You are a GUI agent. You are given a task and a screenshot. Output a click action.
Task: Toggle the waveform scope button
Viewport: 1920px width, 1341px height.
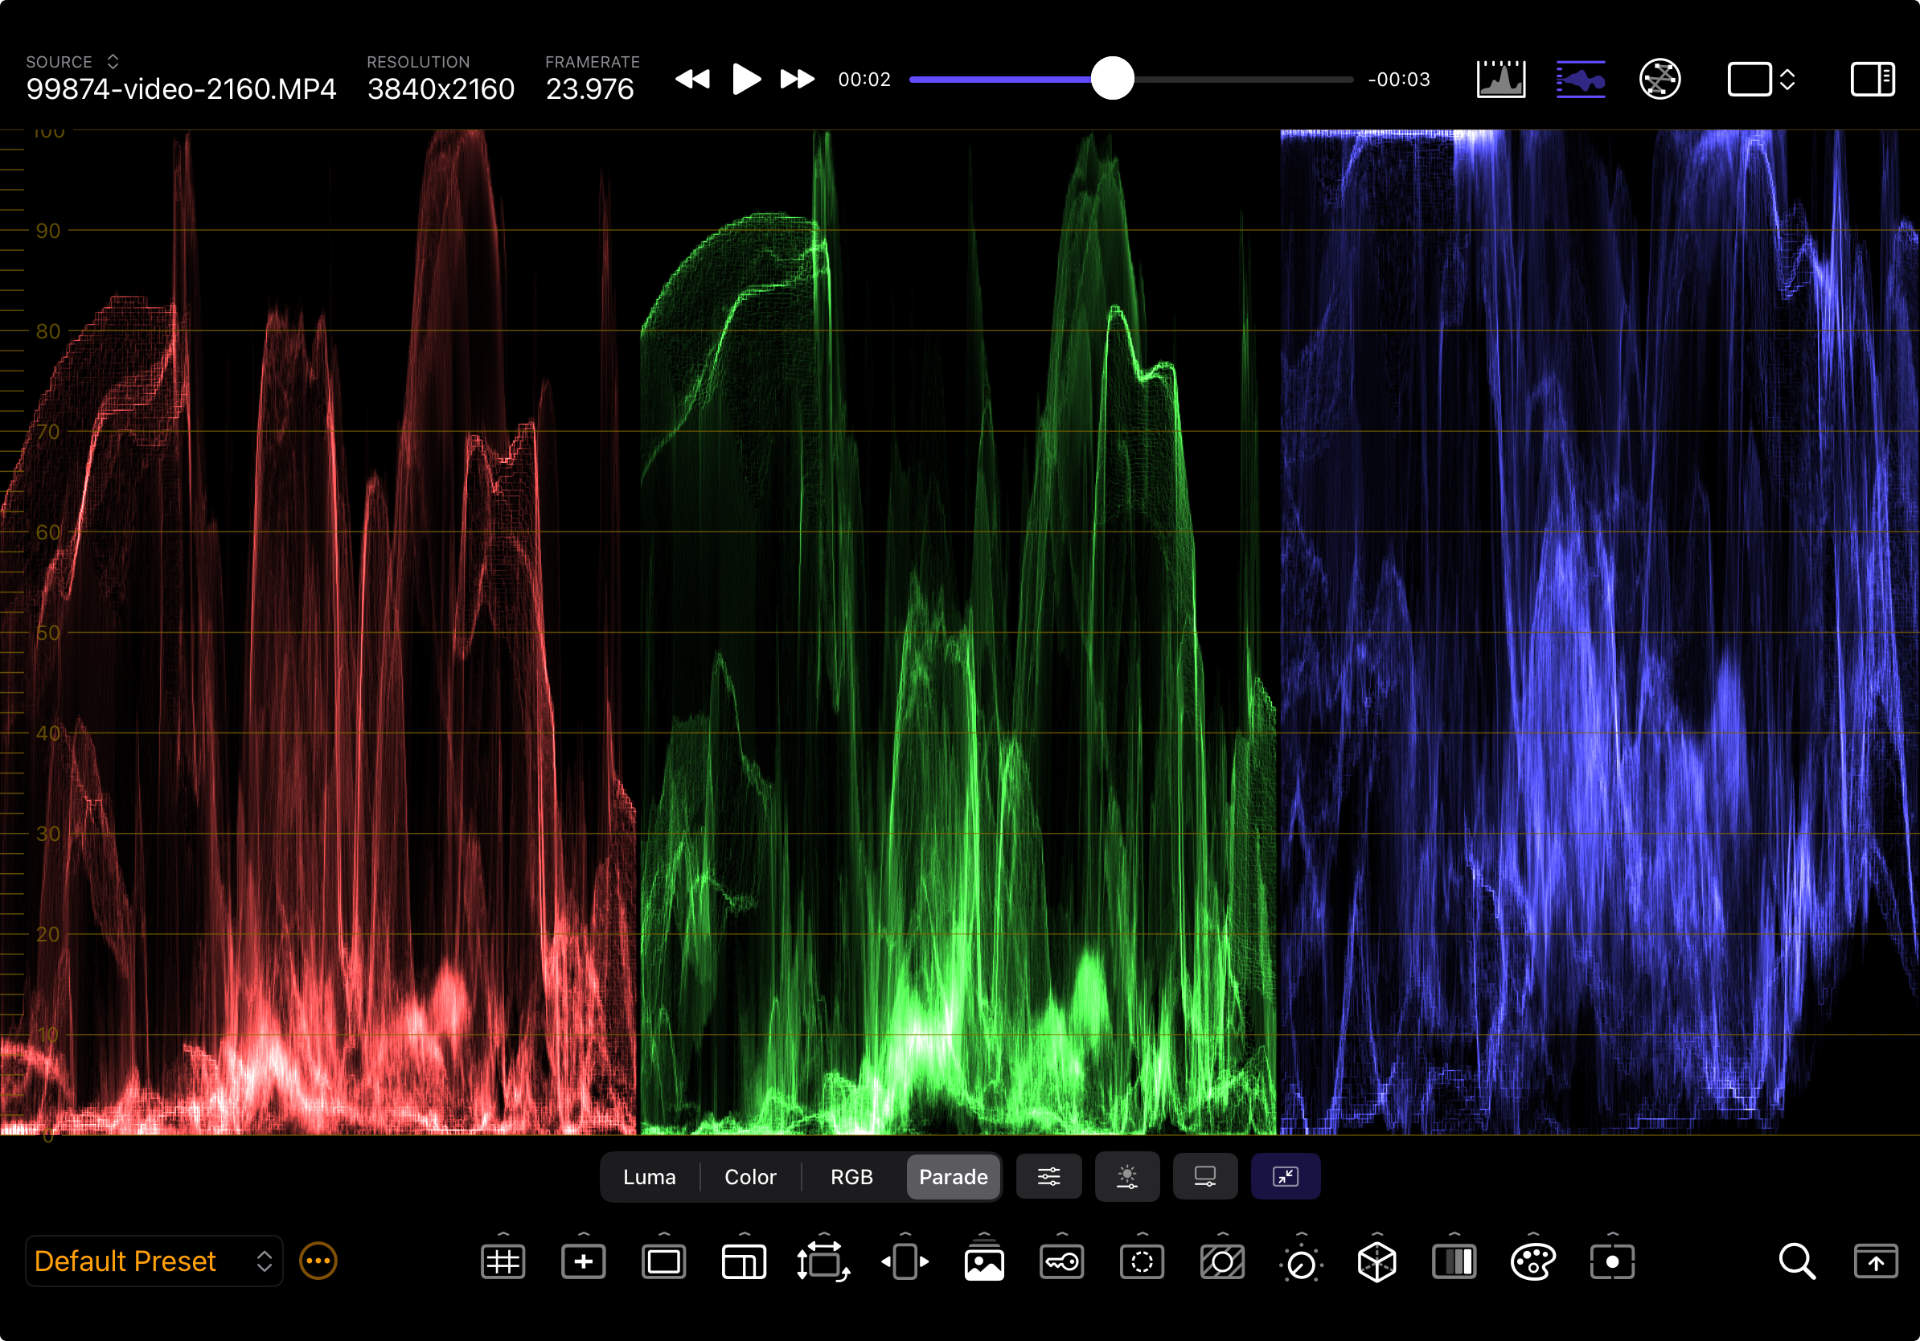tap(1580, 79)
